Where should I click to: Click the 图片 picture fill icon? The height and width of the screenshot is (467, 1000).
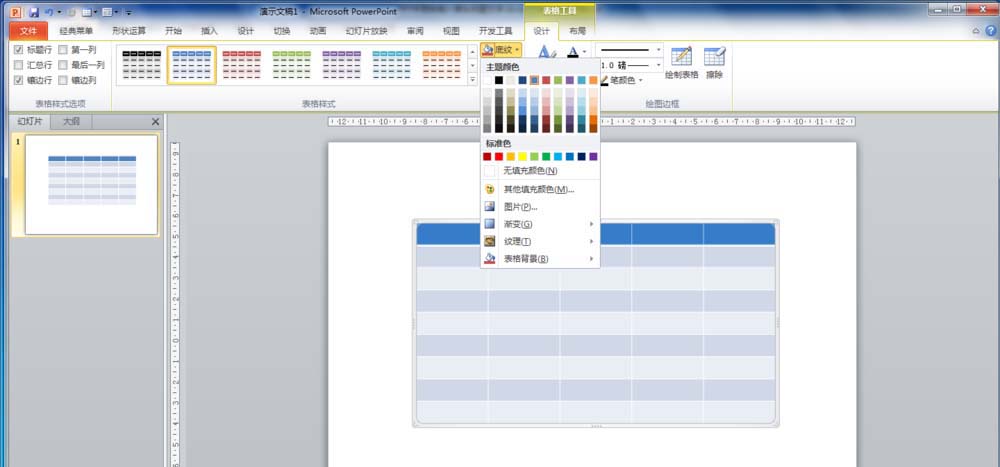tap(490, 207)
